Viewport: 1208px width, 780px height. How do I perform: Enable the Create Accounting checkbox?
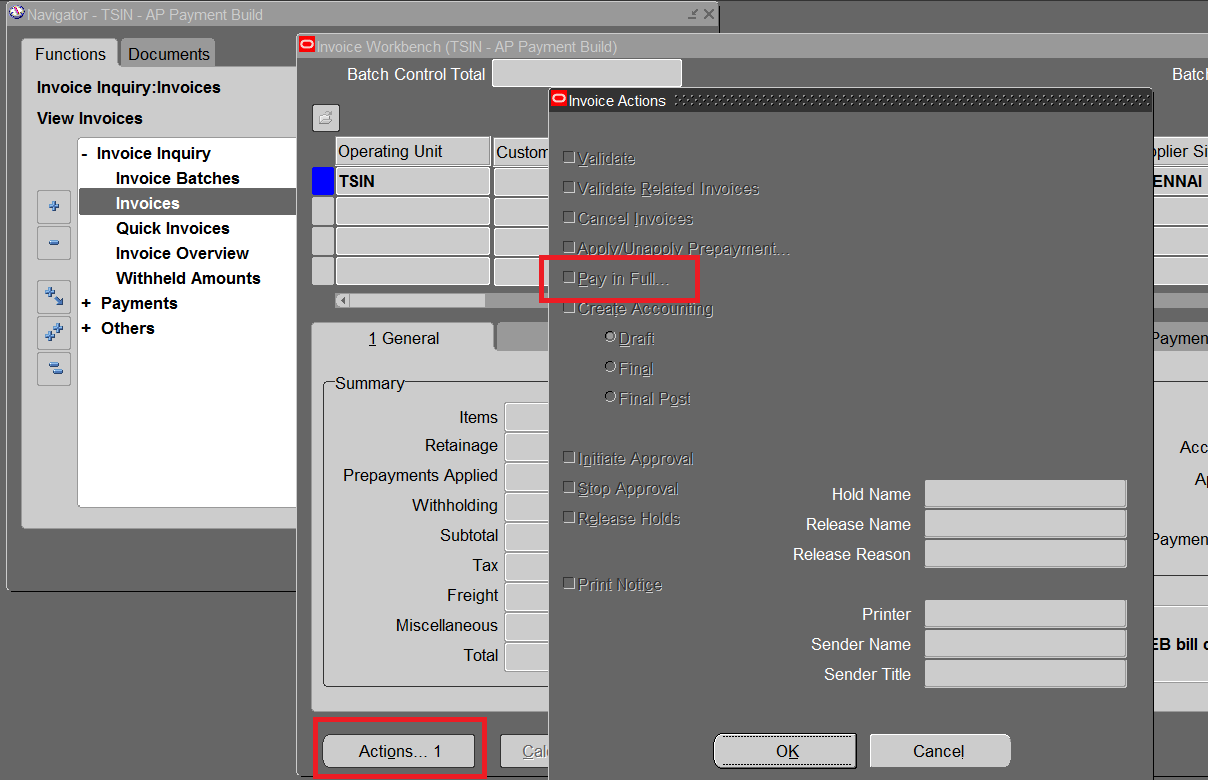pyautogui.click(x=569, y=308)
